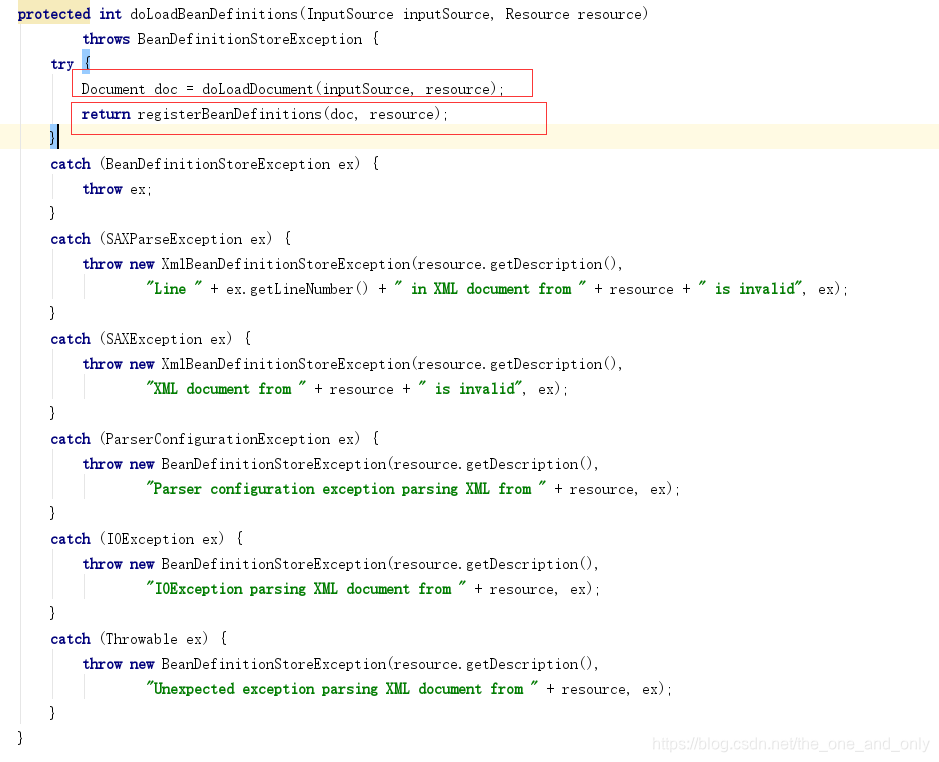Click "IOException parsing XML document from " string
939x762 pixels.
tap(306, 589)
